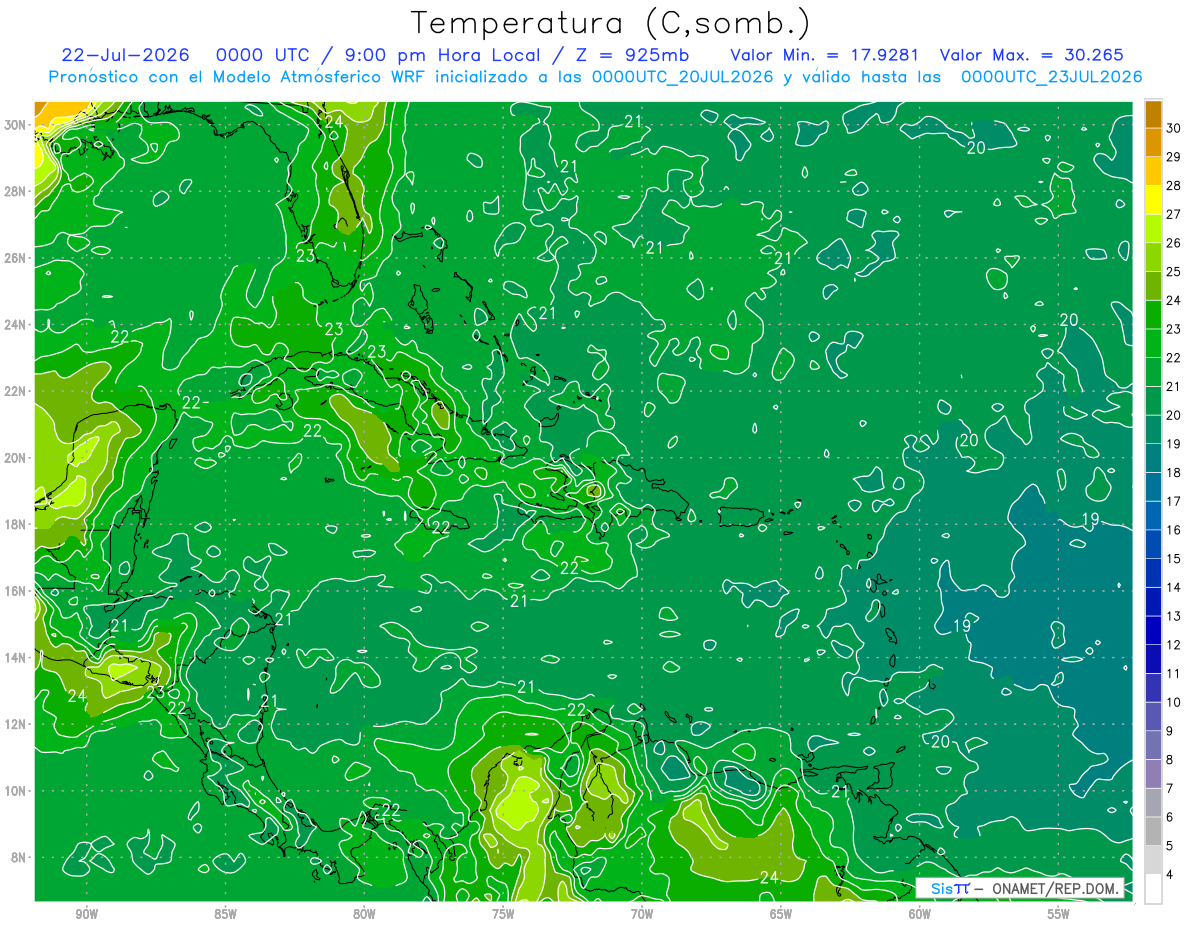Image resolution: width=1200 pixels, height=927 pixels.
Task: Click the yellow swatch between 27 and 28
Action: tap(1153, 200)
